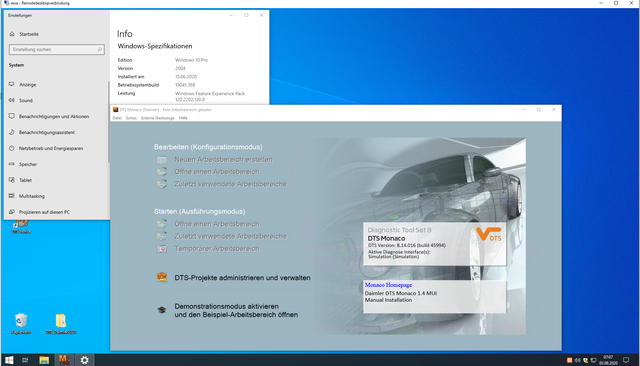Click the Windows 10 Pro edition value
The width and height of the screenshot is (640, 366).
[x=191, y=60]
